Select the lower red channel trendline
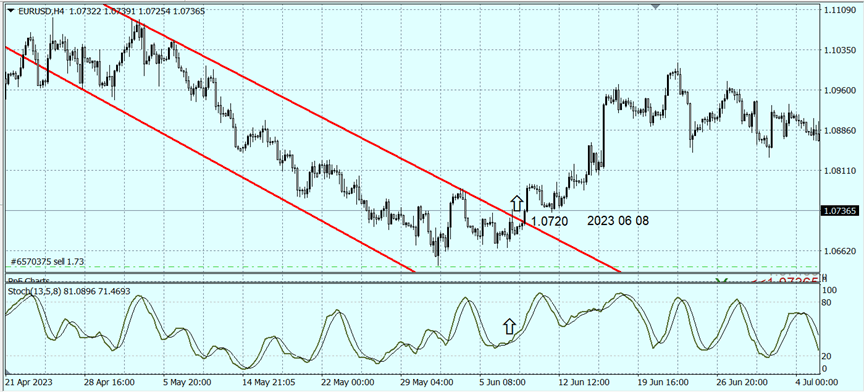Viewport: 864px width, 392px height. point(209,160)
